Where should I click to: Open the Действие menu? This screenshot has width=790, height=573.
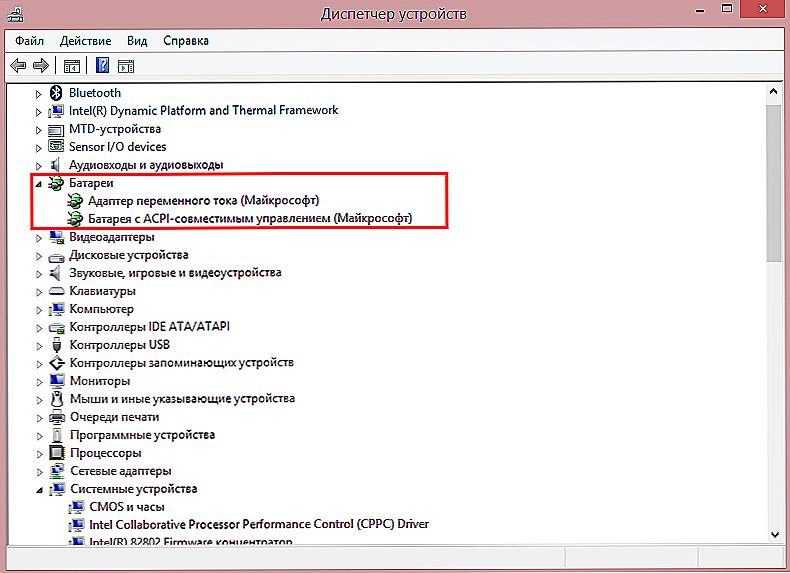[85, 41]
